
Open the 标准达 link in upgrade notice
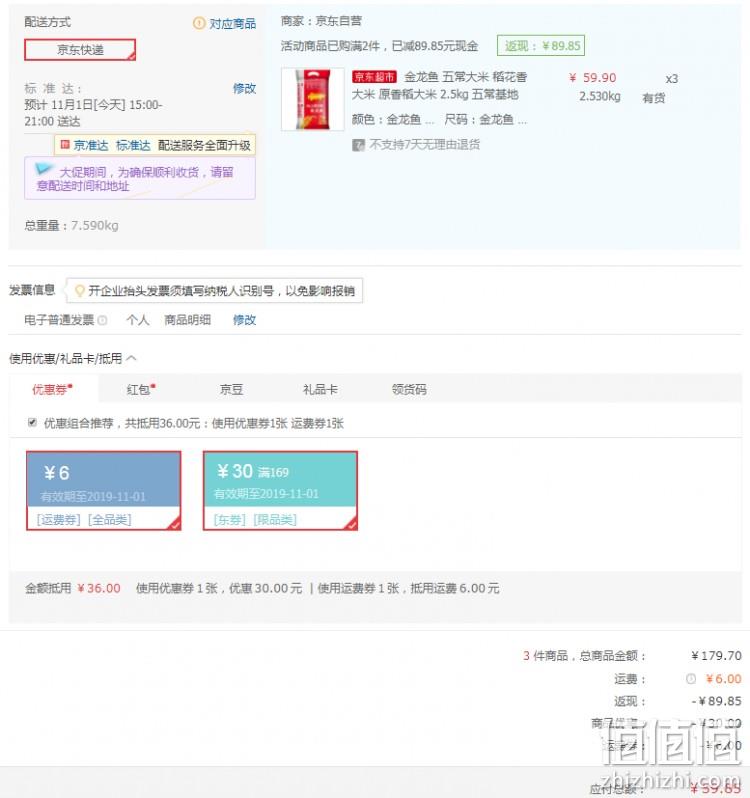(x=133, y=145)
